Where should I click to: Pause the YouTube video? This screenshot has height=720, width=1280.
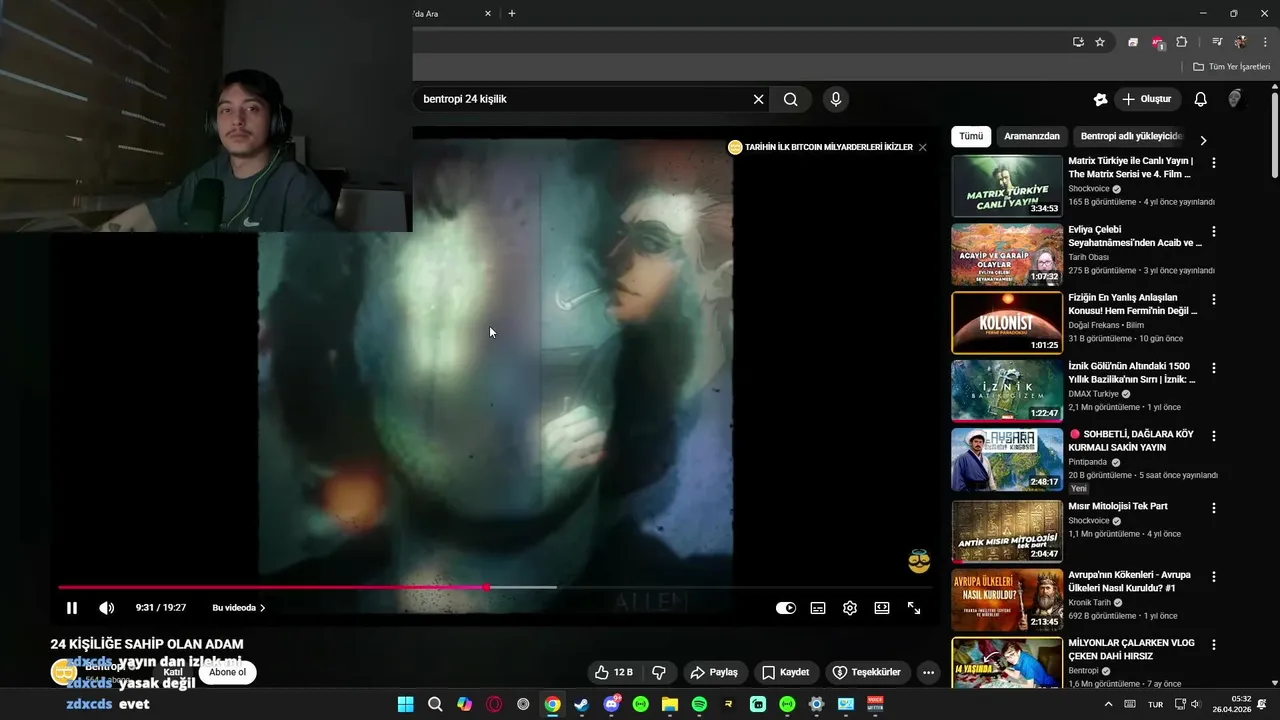(72, 608)
